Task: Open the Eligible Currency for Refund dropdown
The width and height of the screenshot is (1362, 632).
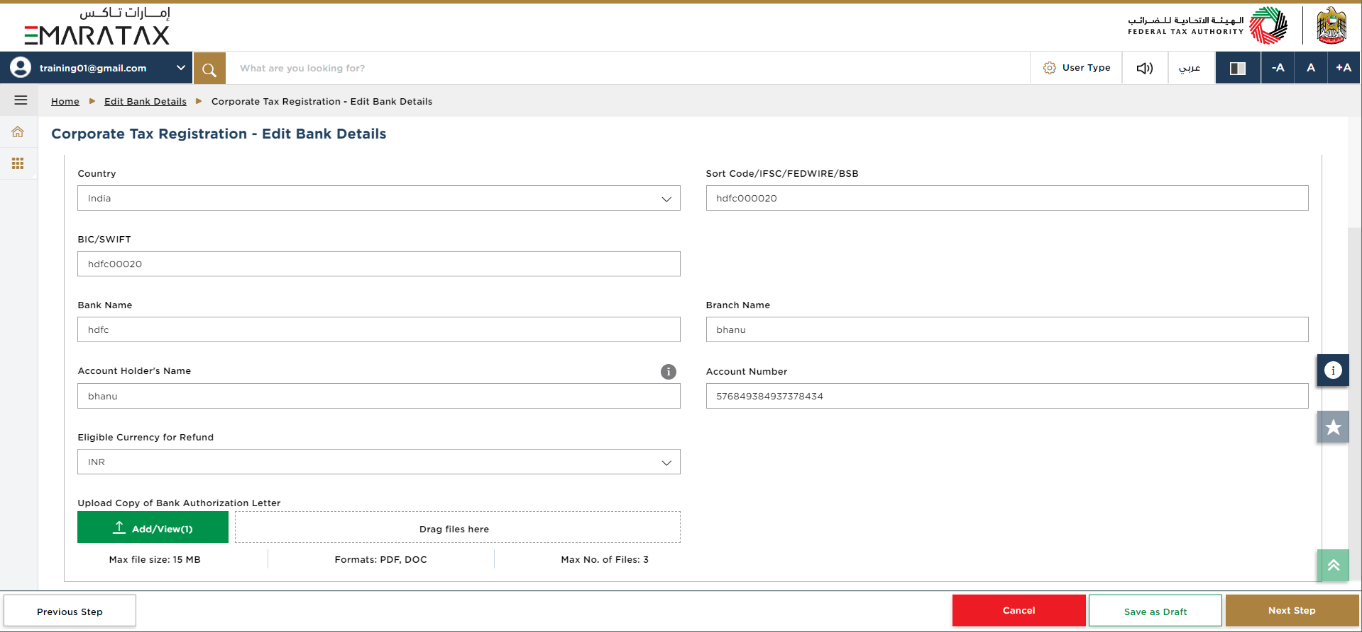Action: pyautogui.click(x=379, y=462)
